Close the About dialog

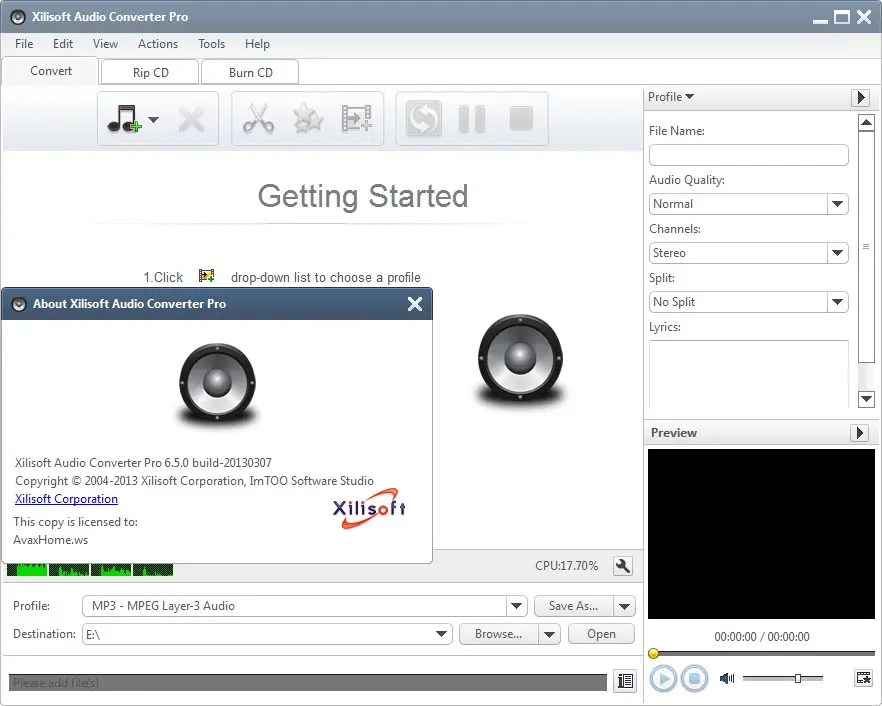point(415,304)
